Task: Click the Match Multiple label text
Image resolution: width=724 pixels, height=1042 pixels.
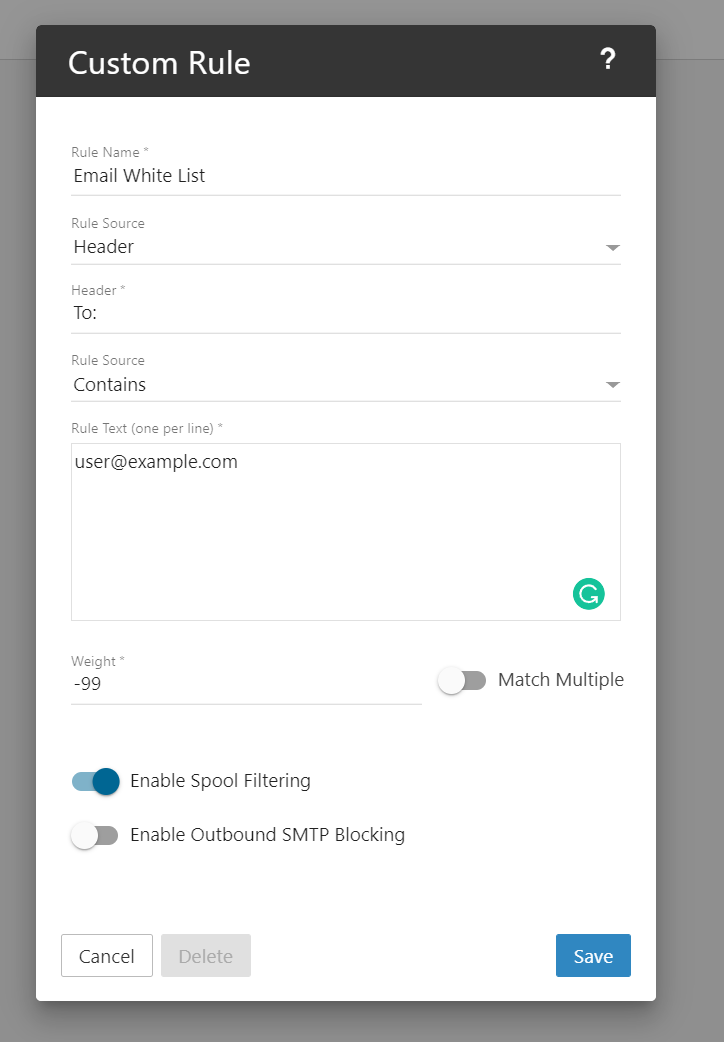Action: pos(560,680)
